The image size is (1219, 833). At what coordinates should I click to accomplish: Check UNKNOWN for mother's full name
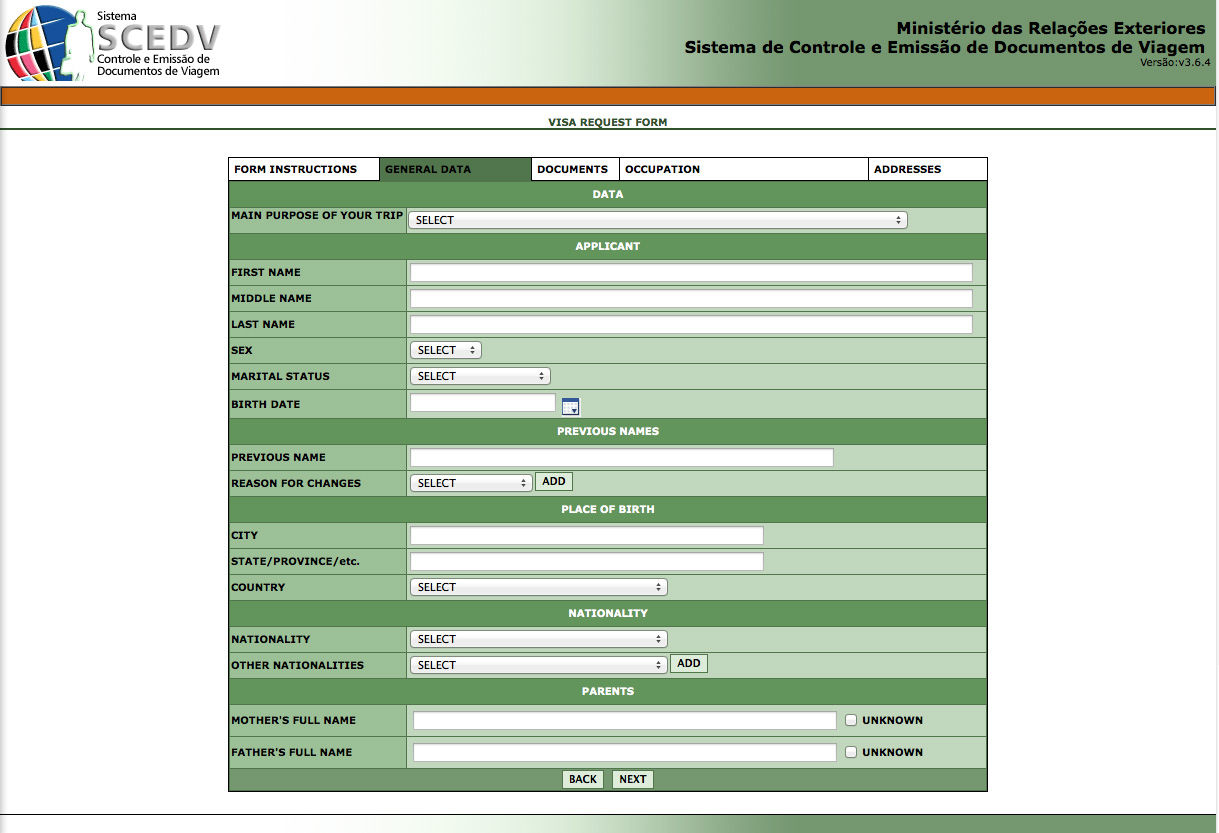click(x=851, y=720)
